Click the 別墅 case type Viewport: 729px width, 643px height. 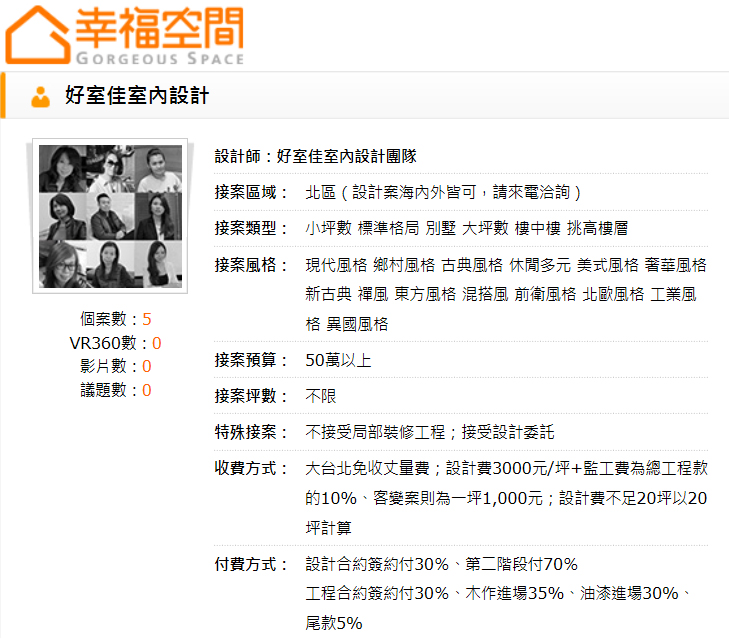click(x=441, y=228)
